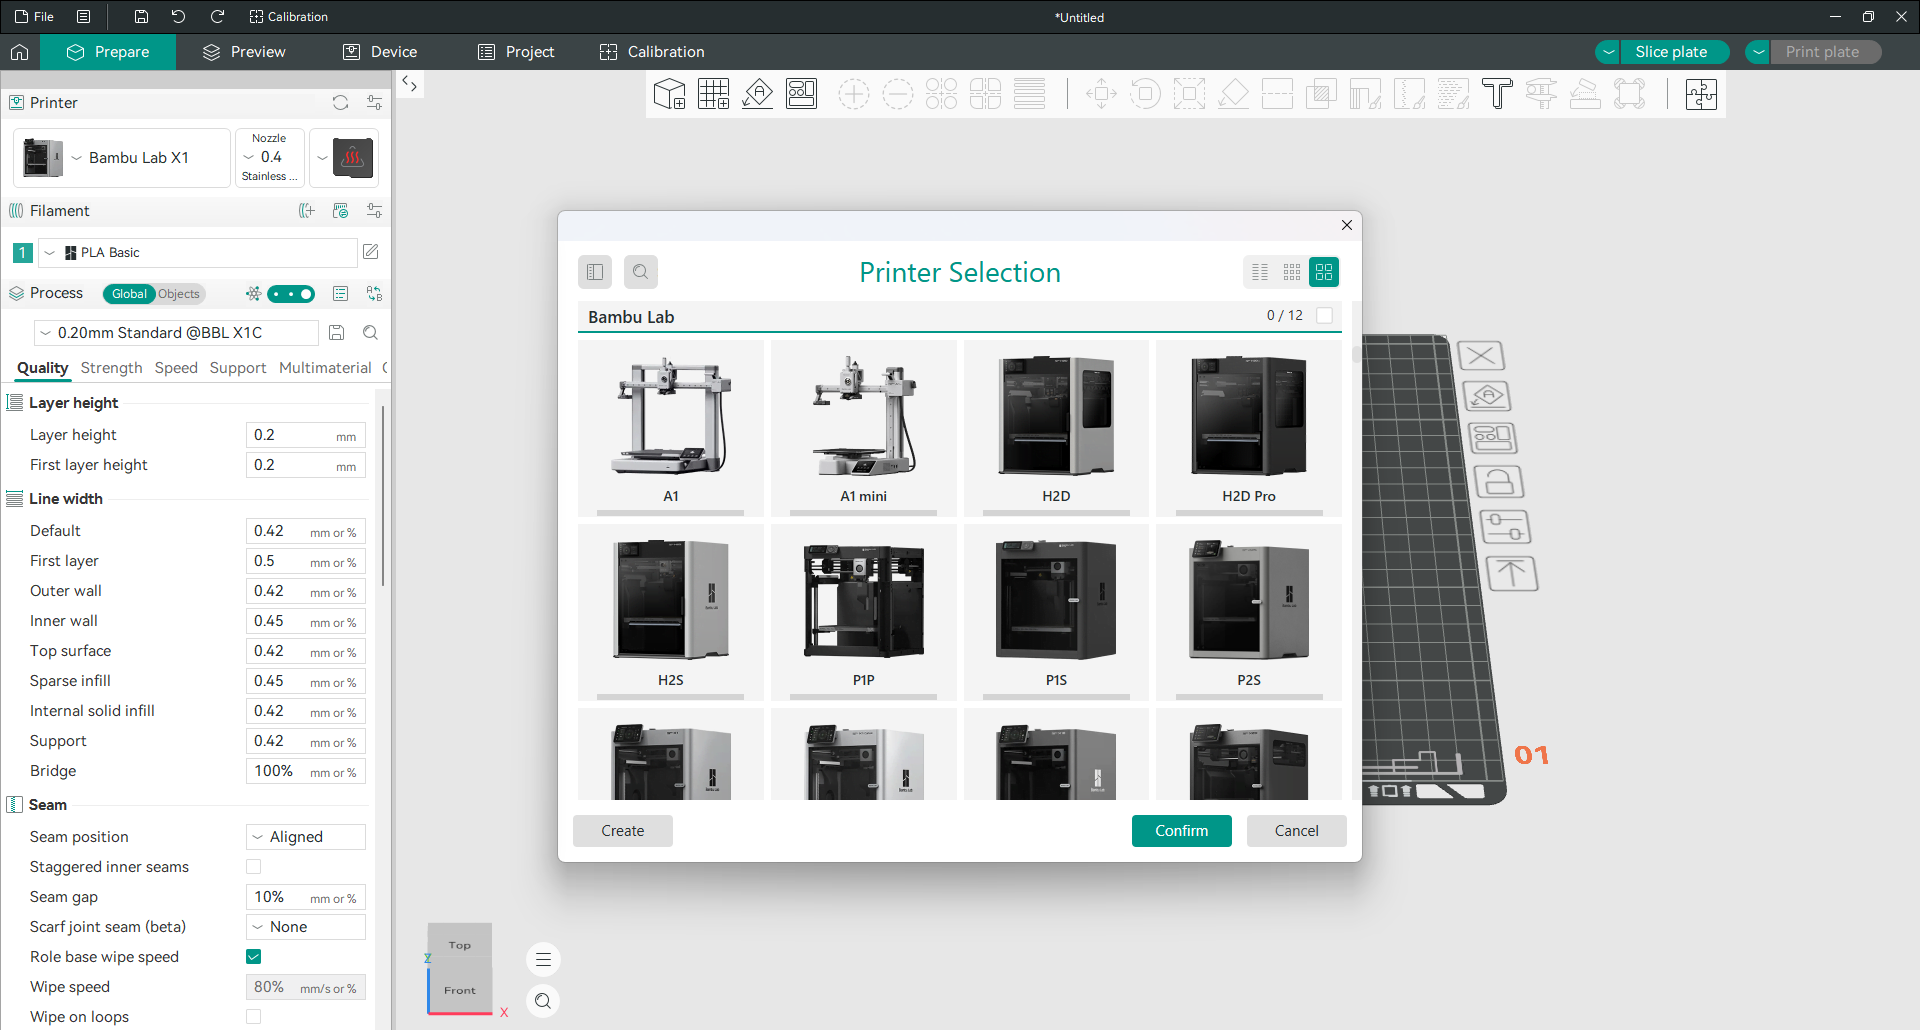Search process settings with magnifier icon
The height and width of the screenshot is (1030, 1920).
point(370,333)
